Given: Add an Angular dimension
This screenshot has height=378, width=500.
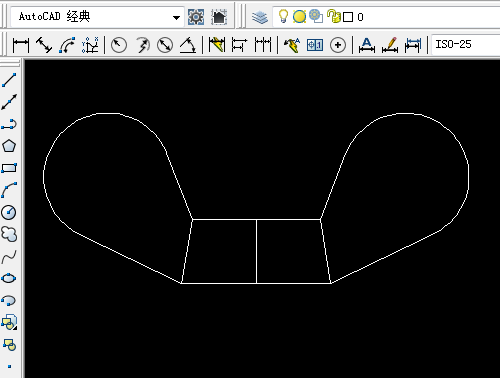Looking at the screenshot, I should [x=188, y=45].
